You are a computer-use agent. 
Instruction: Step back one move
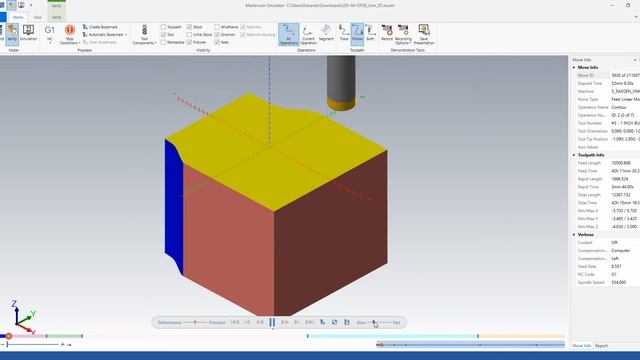point(247,322)
